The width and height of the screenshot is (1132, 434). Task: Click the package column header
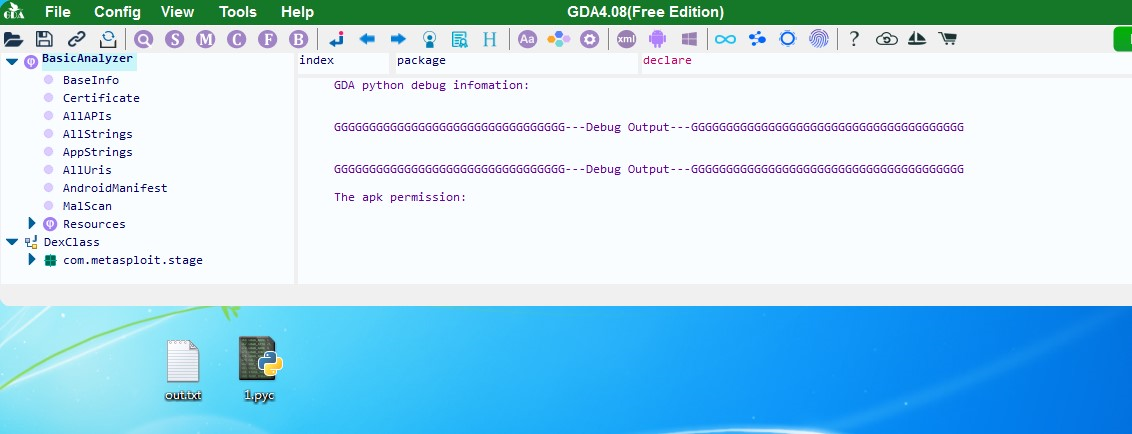[x=516, y=63]
